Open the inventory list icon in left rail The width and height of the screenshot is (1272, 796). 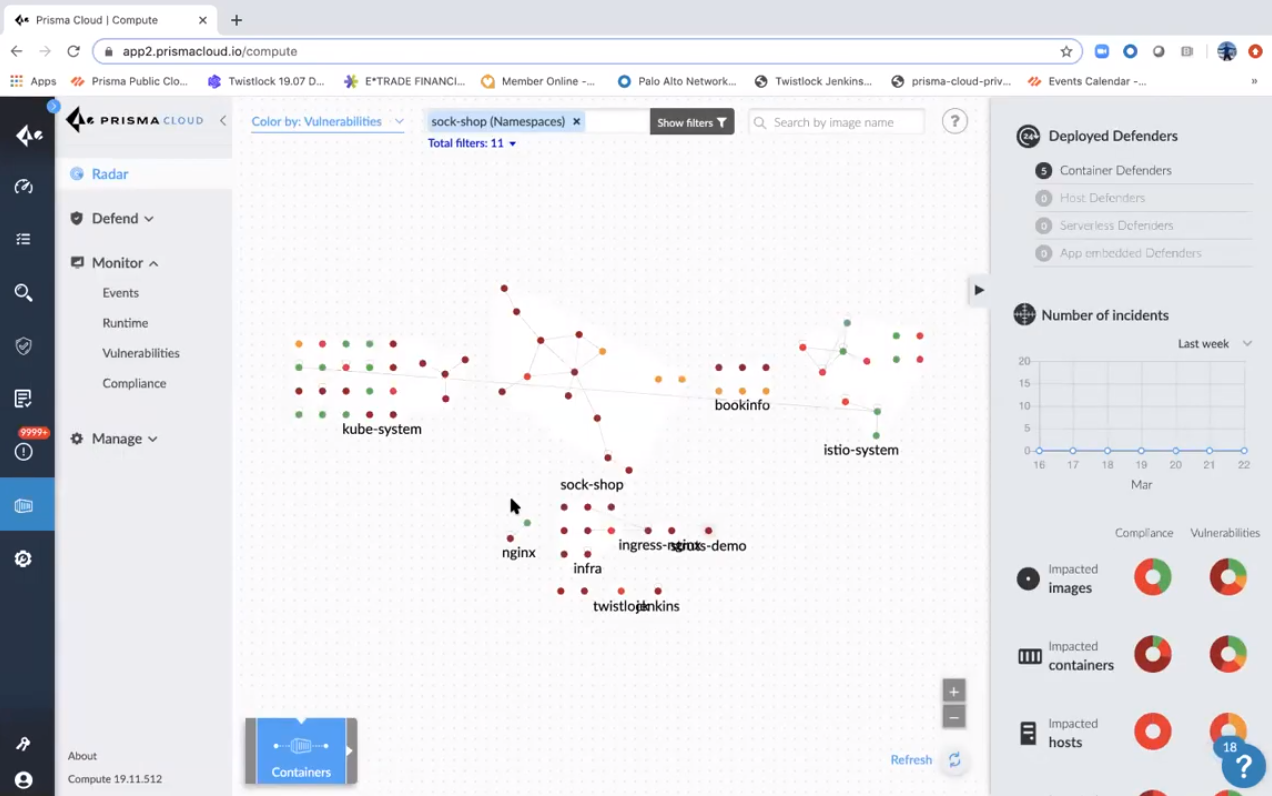click(x=24, y=239)
